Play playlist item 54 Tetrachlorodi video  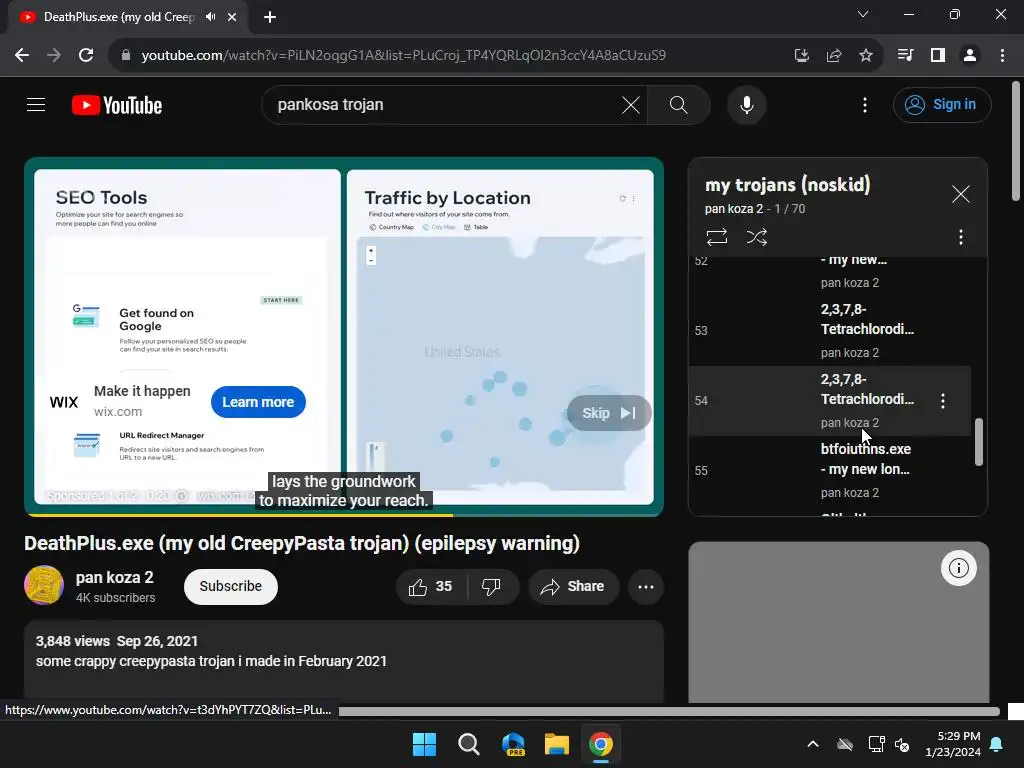pos(829,400)
